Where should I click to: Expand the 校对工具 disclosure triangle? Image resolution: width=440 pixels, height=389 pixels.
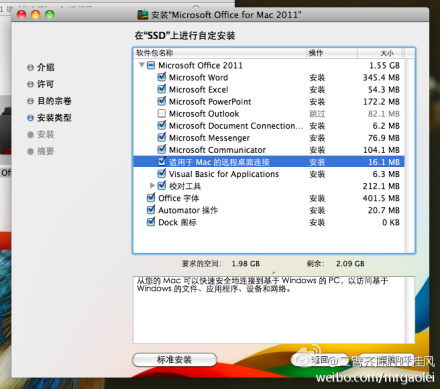152,185
